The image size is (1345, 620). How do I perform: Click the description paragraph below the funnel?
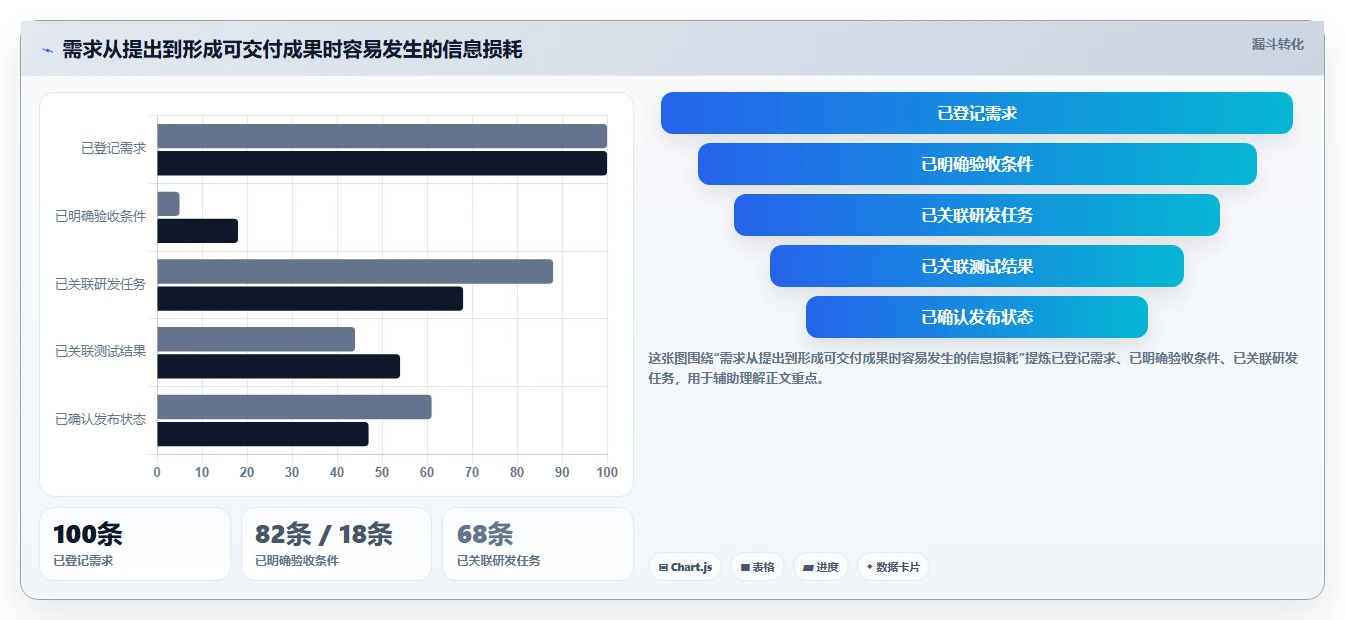click(x=973, y=368)
